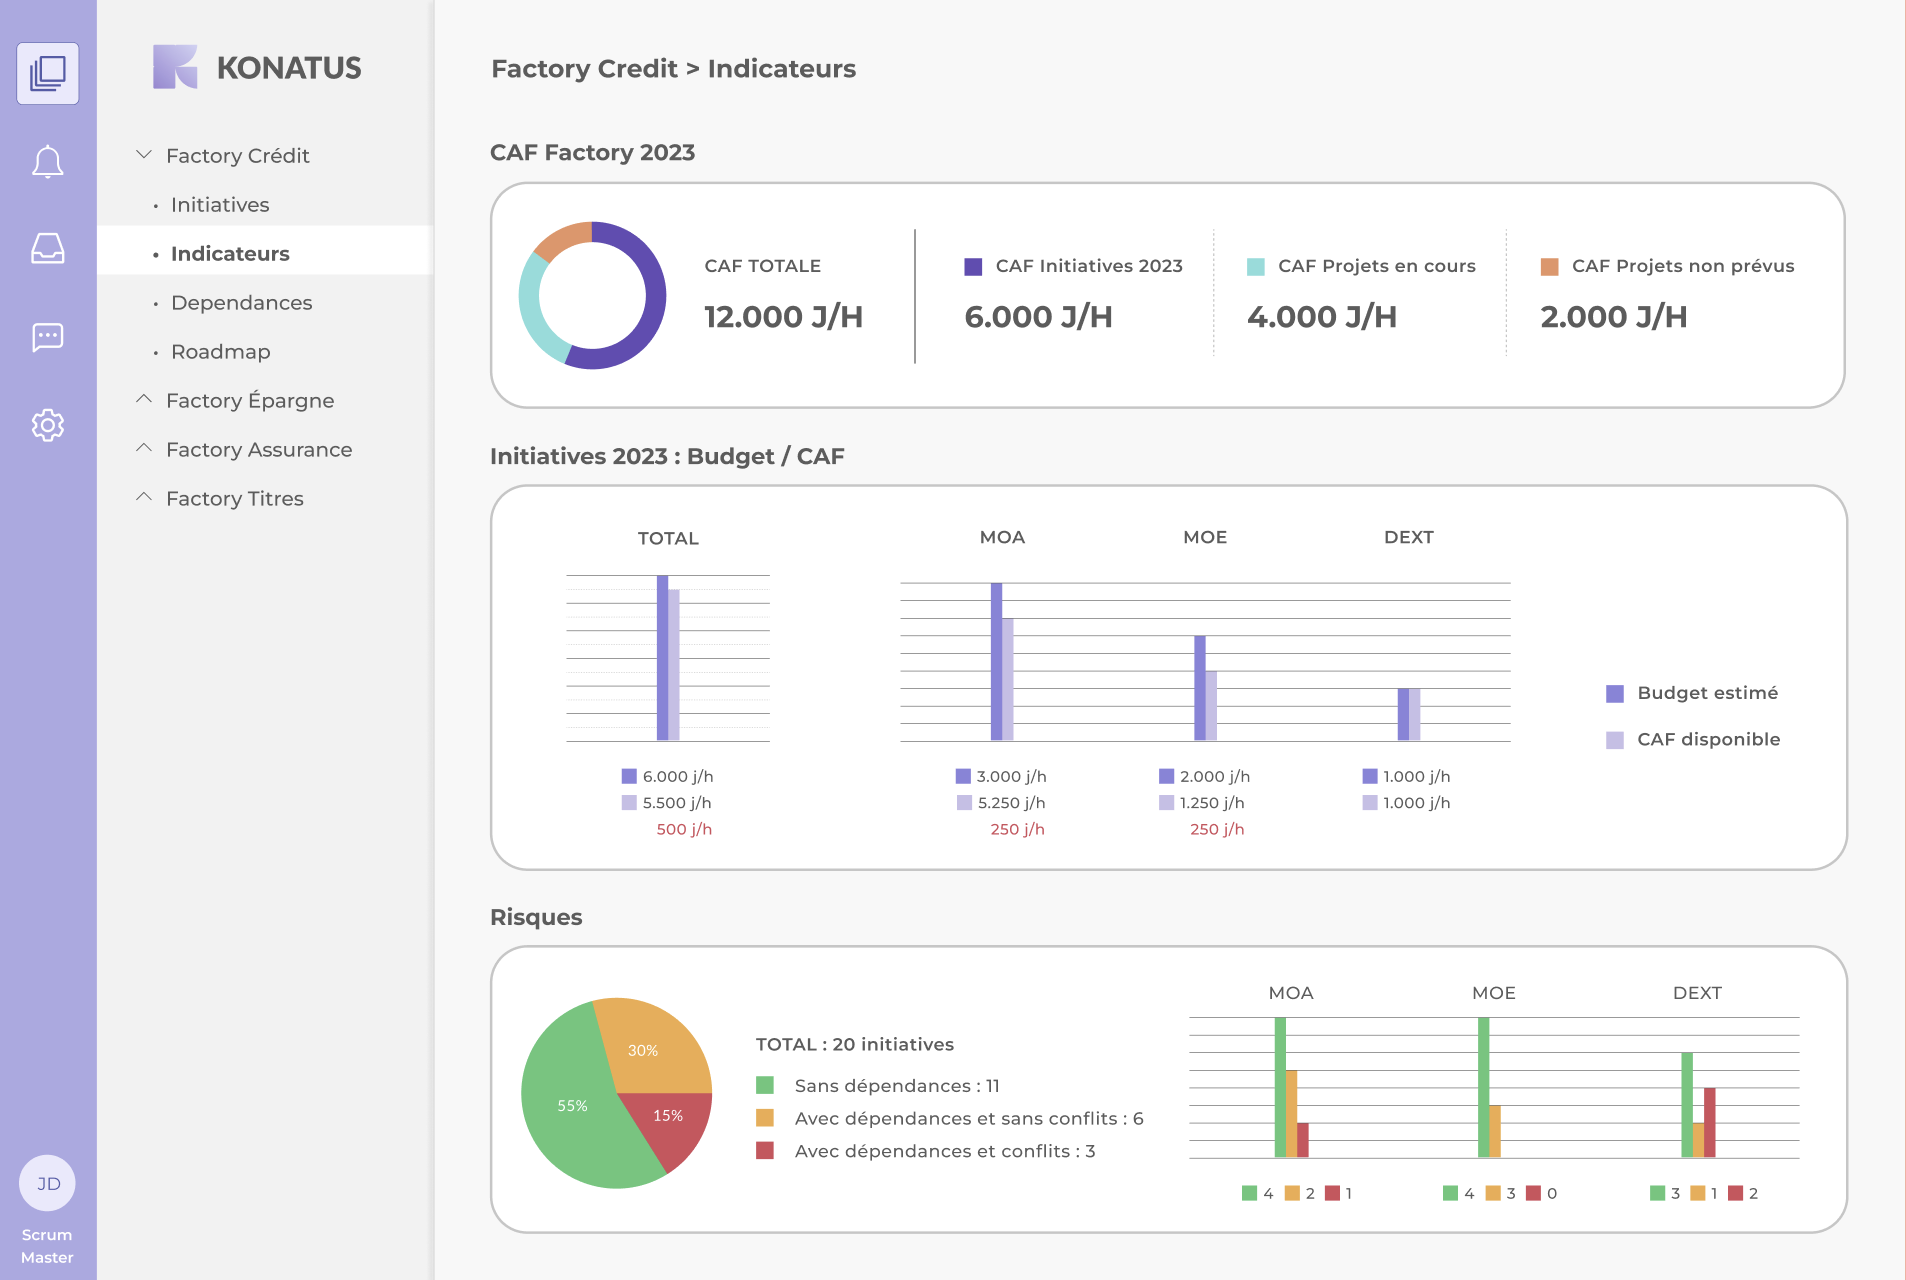Viewport: 1906px width, 1280px height.
Task: Open the Dependances menu item
Action: 241,302
